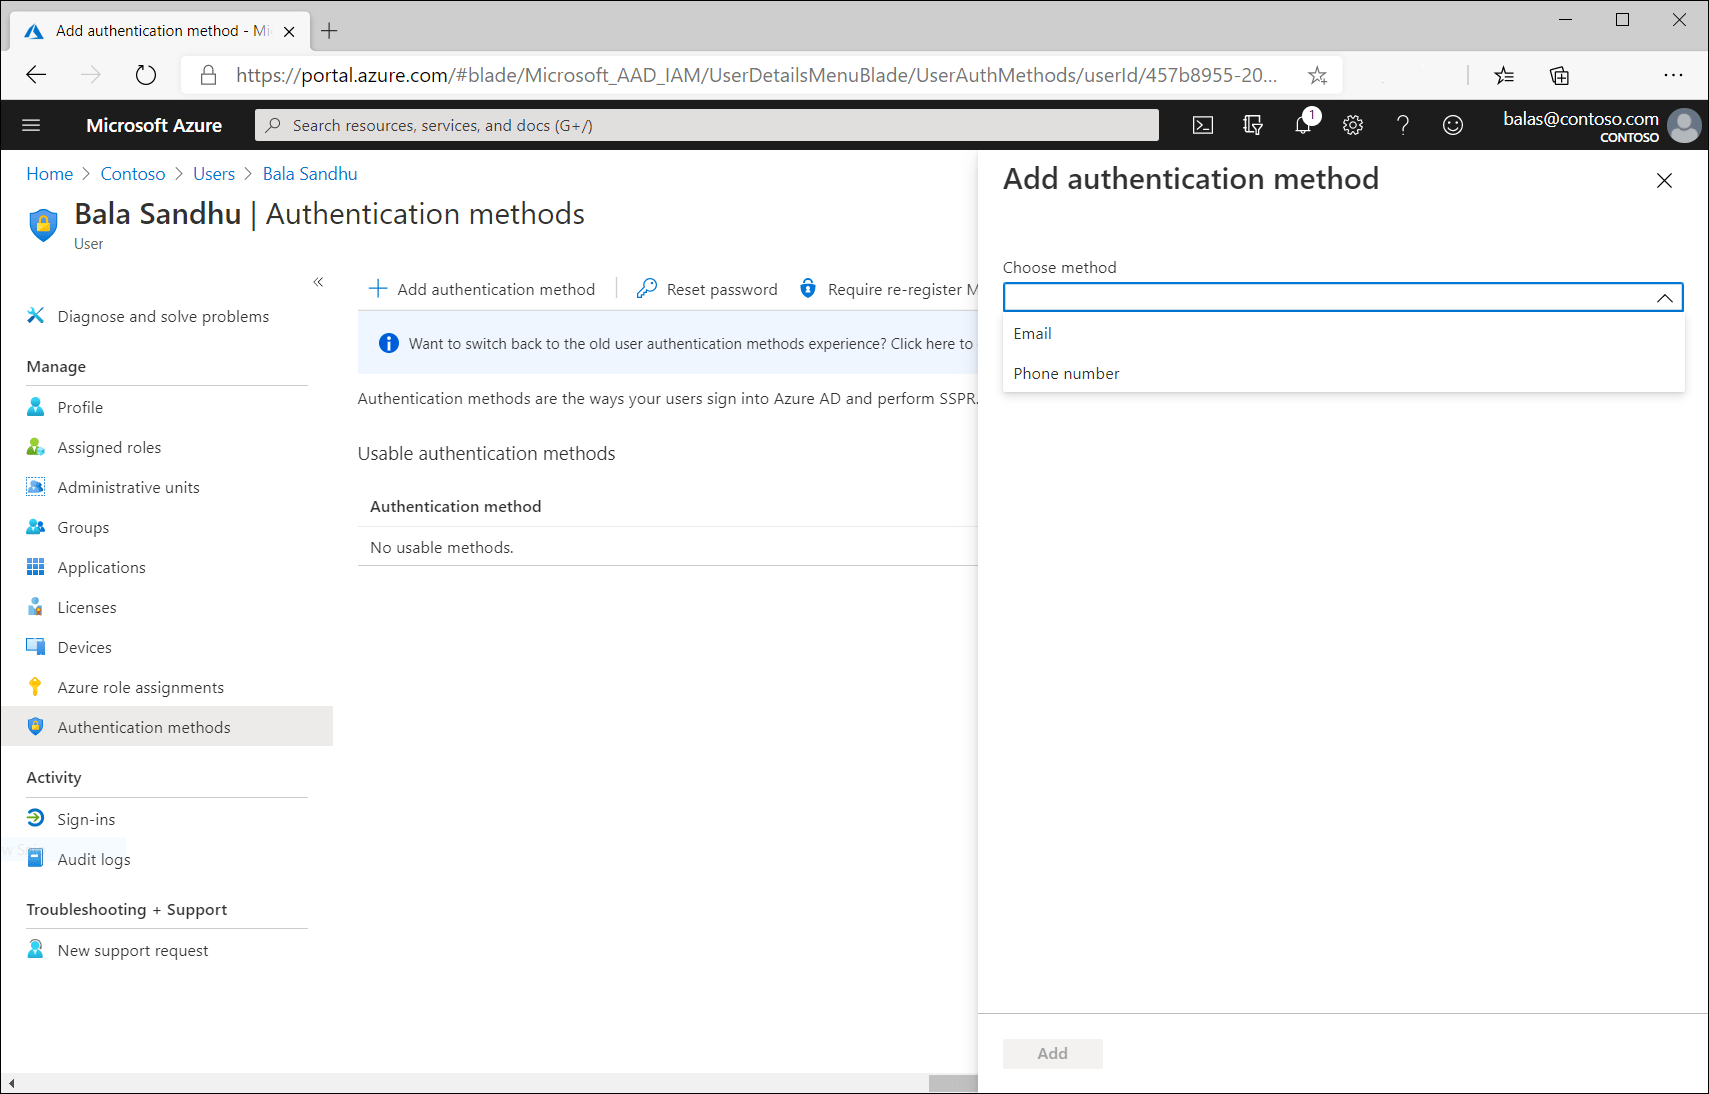Collapse the left navigation pane
Image resolution: width=1709 pixels, height=1094 pixels.
(318, 282)
